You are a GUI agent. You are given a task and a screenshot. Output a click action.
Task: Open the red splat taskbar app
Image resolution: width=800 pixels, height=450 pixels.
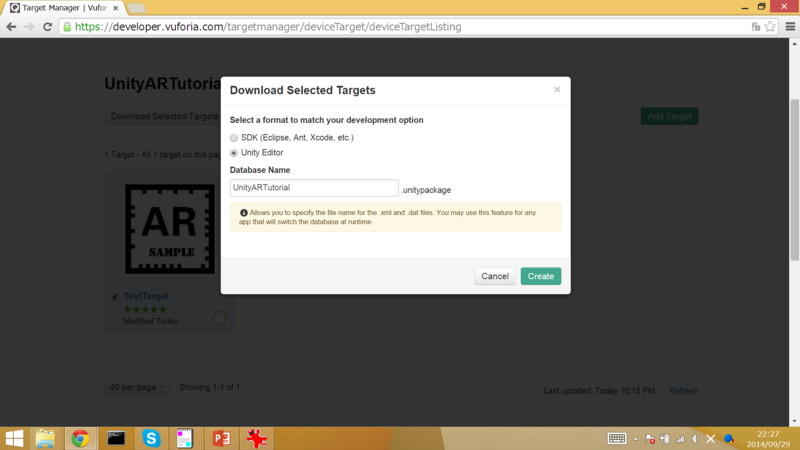pos(256,439)
